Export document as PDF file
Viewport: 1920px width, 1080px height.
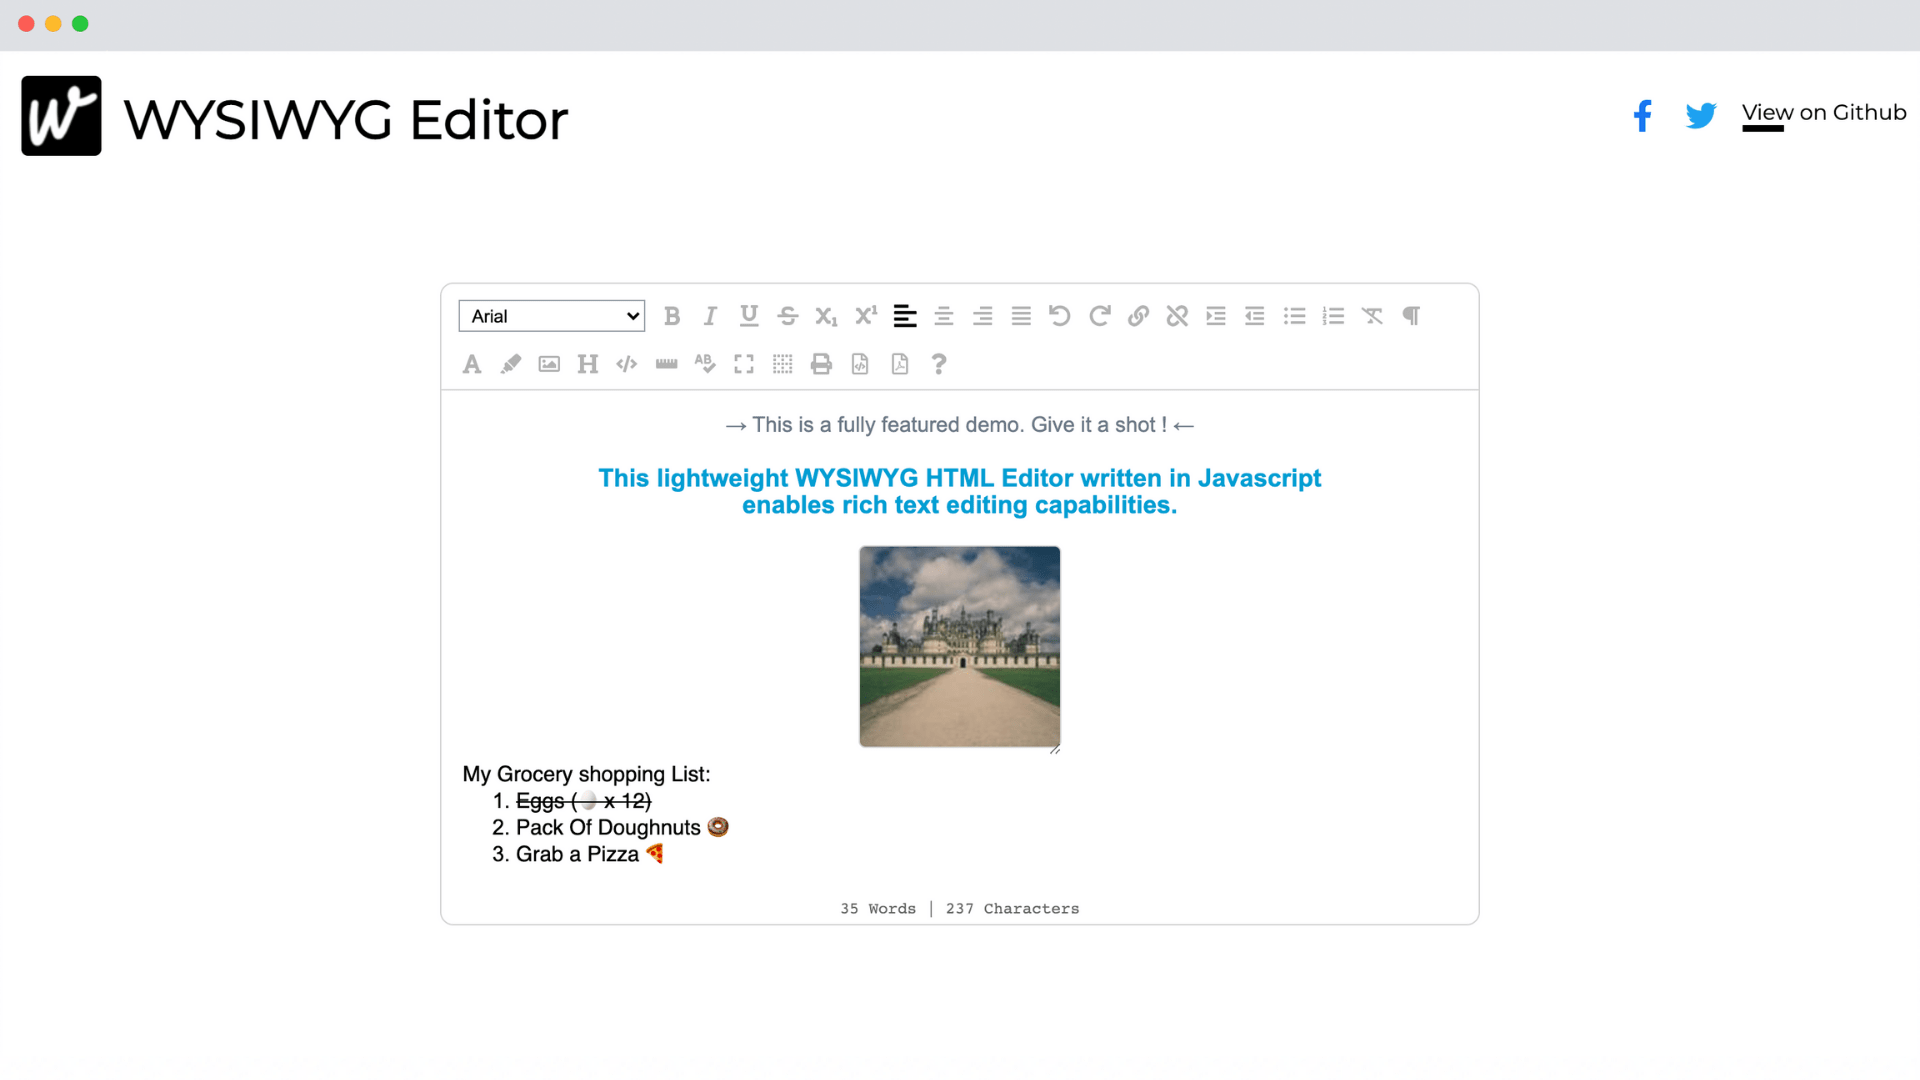pos(900,364)
